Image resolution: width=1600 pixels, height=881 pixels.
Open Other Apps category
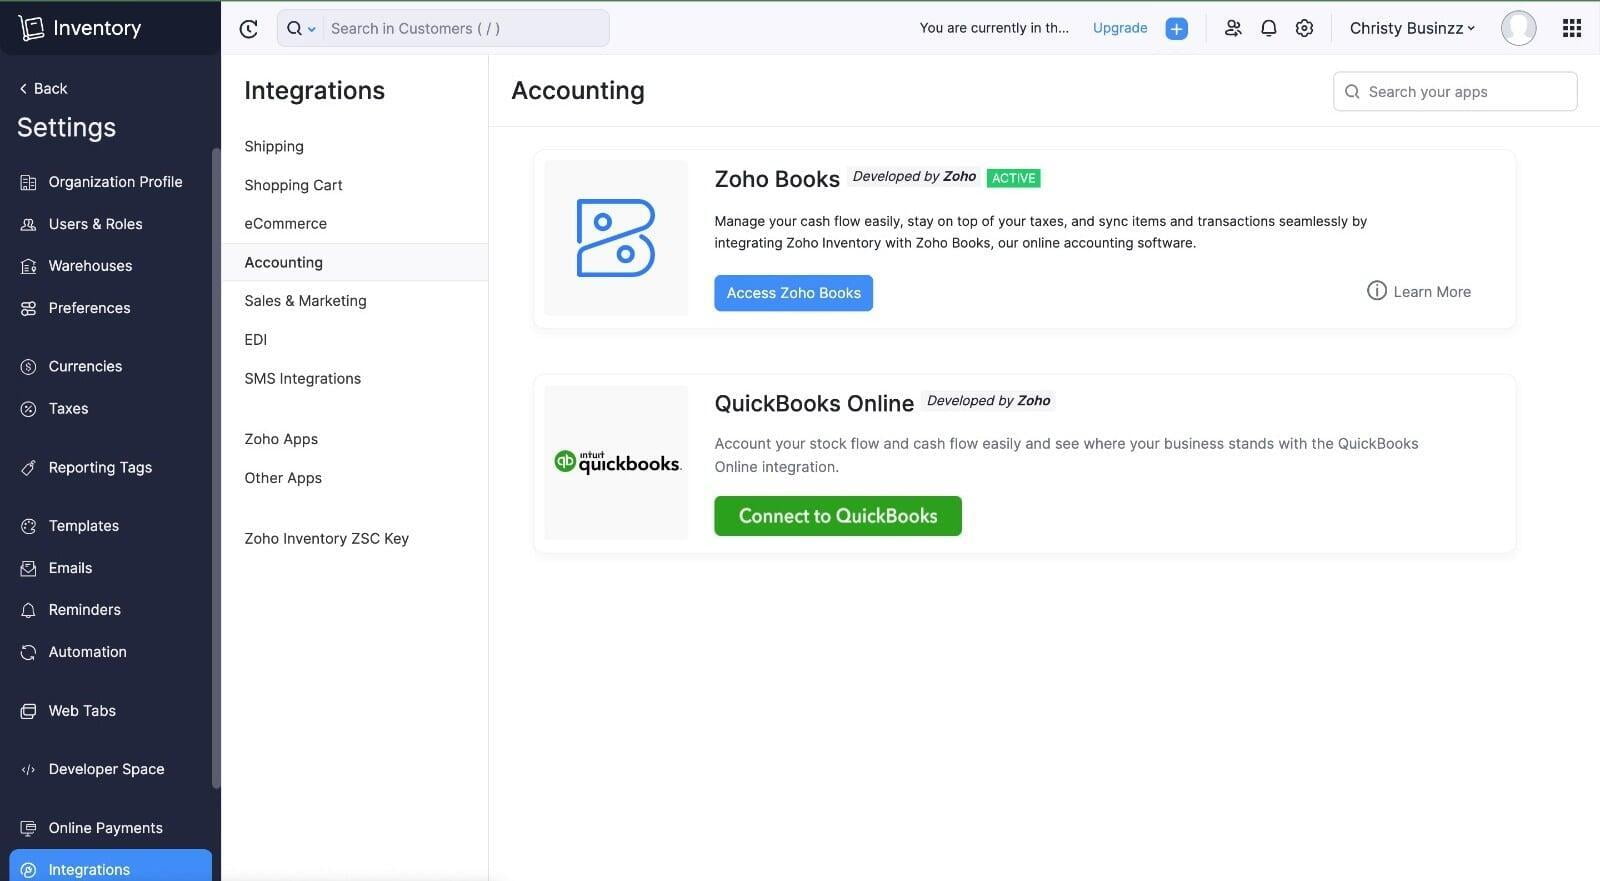[283, 478]
